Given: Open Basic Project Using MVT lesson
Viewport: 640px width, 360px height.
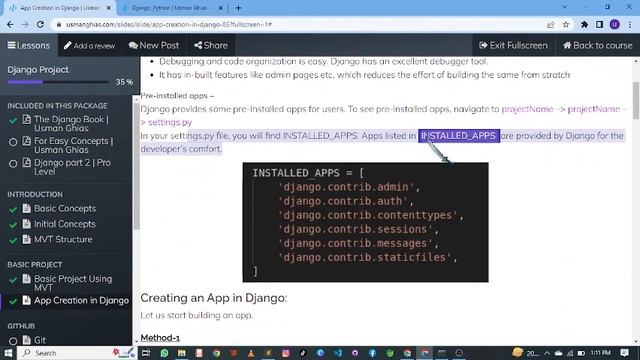Looking at the screenshot, I should tap(73, 283).
